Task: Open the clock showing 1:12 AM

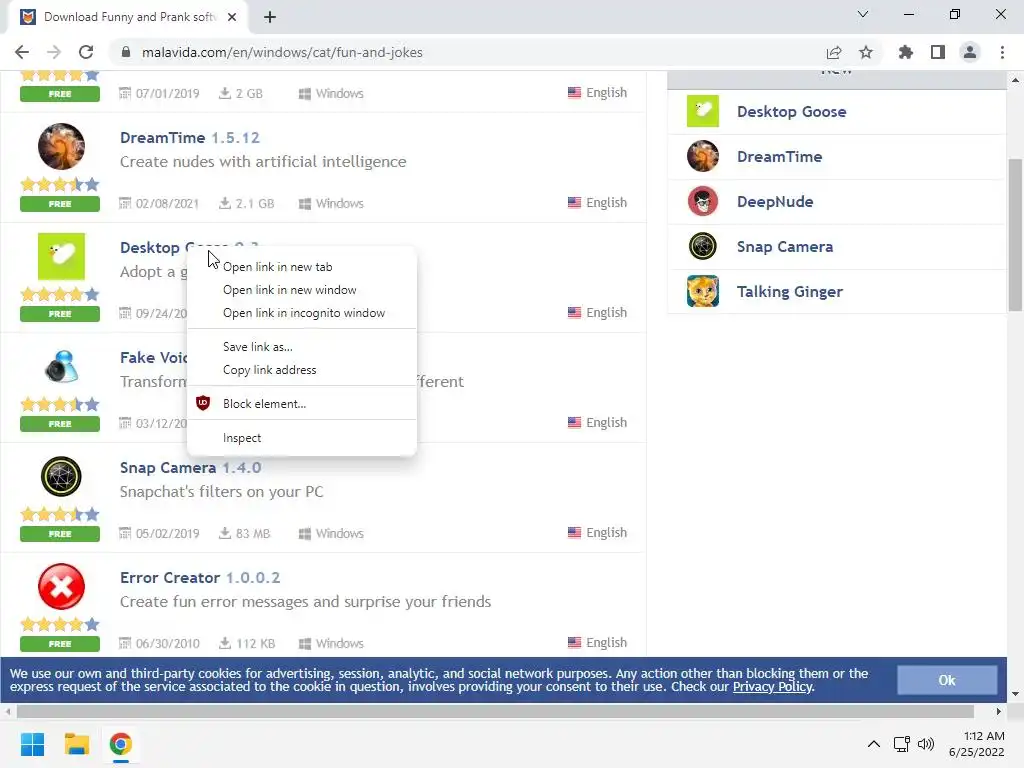Action: (977, 744)
